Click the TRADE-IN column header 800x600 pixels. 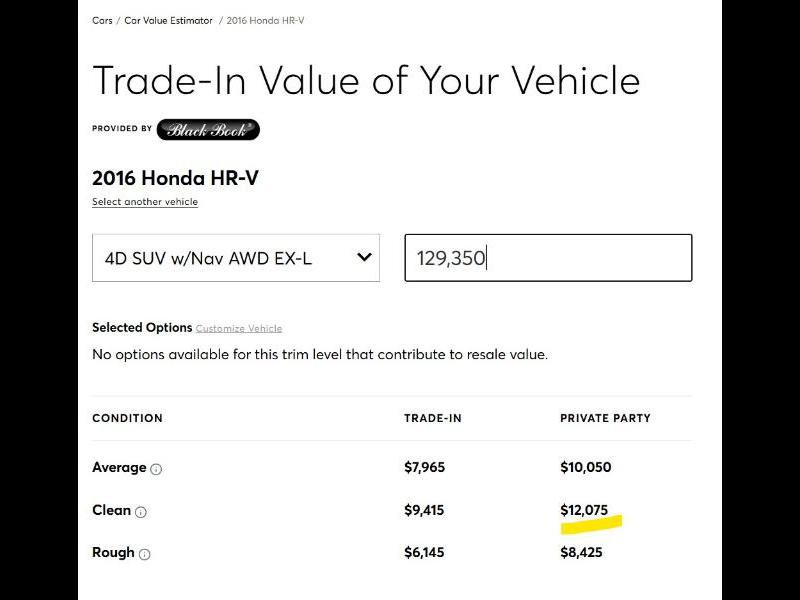click(434, 418)
